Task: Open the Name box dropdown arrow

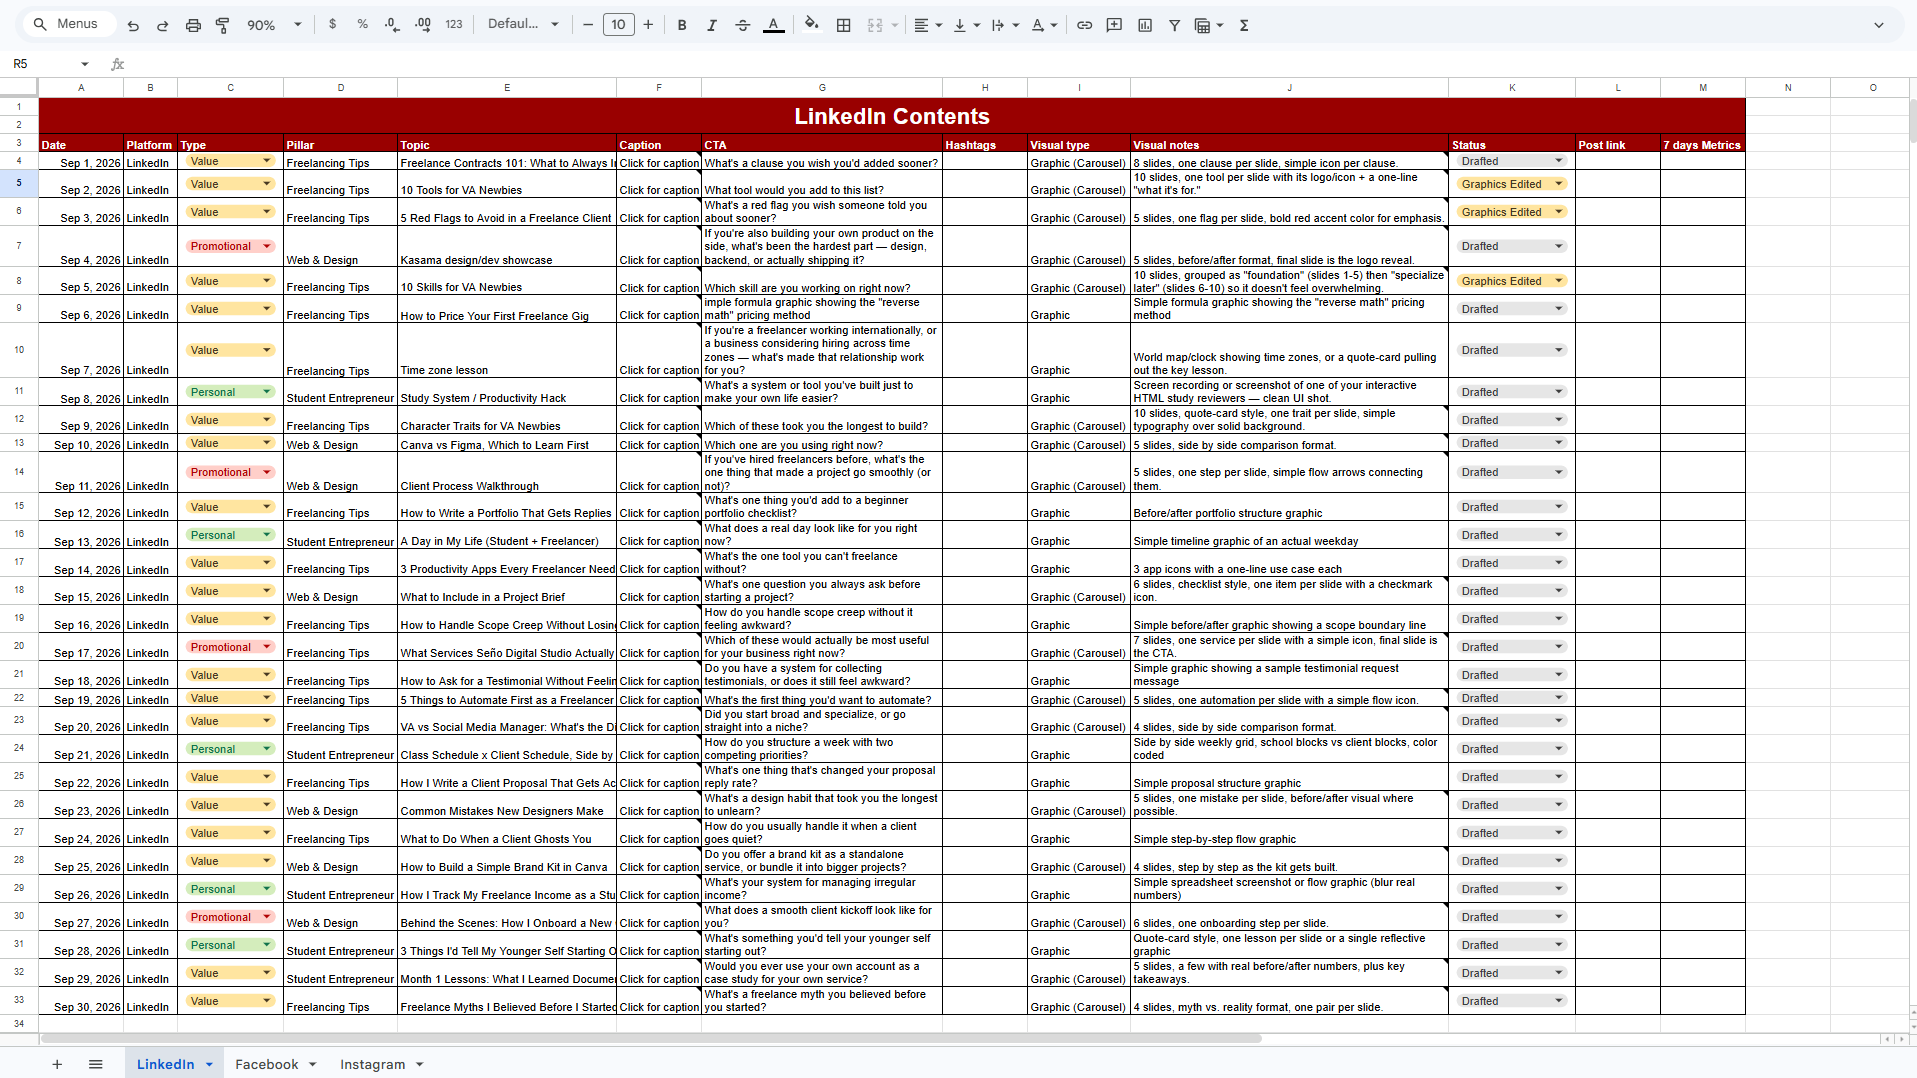Action: (85, 64)
